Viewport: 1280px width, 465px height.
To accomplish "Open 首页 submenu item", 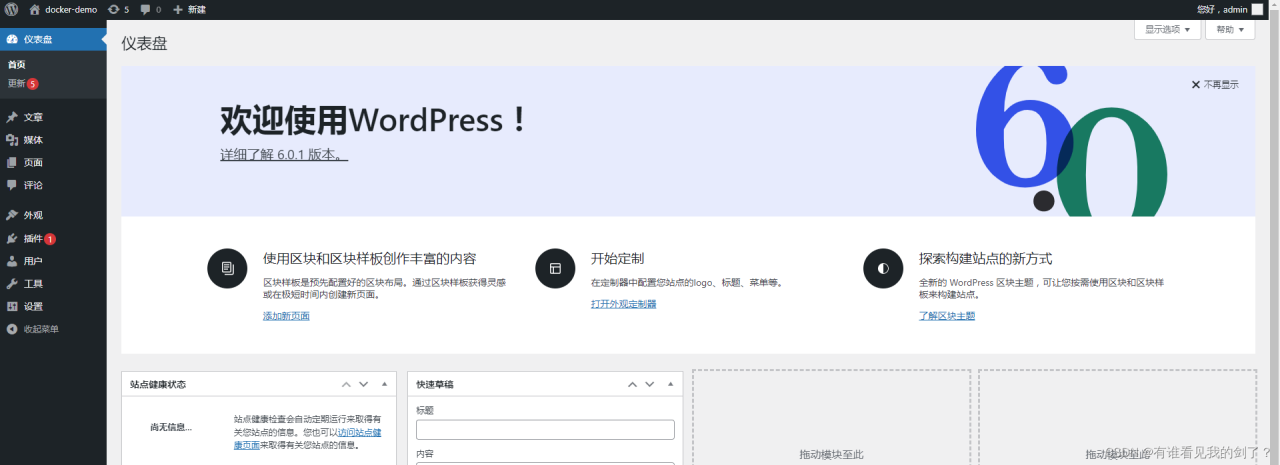I will pyautogui.click(x=17, y=65).
